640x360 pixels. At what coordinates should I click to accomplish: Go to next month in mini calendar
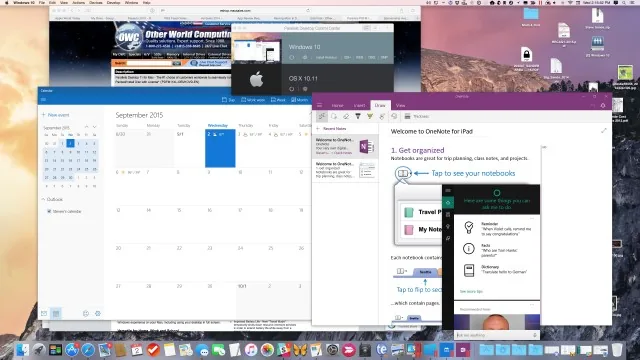pos(95,127)
